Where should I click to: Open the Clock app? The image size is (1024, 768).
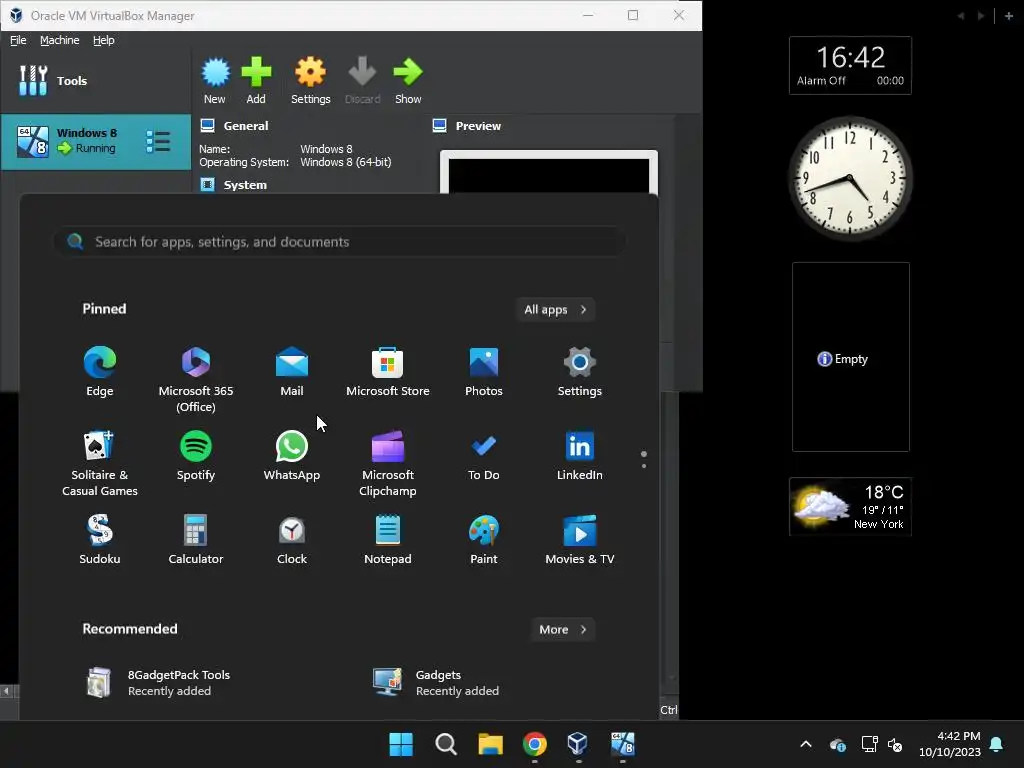pyautogui.click(x=292, y=539)
